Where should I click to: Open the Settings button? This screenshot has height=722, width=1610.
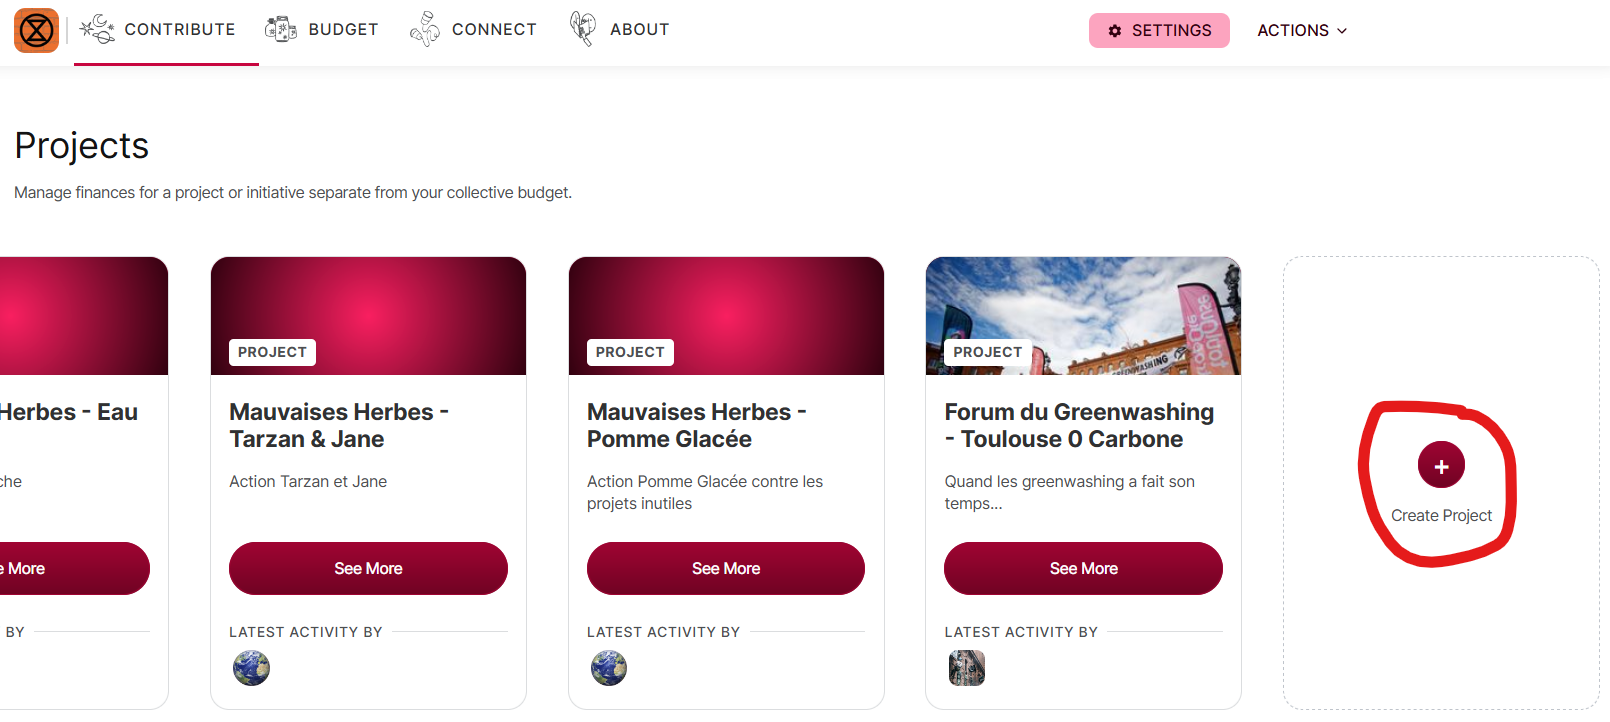(1159, 31)
